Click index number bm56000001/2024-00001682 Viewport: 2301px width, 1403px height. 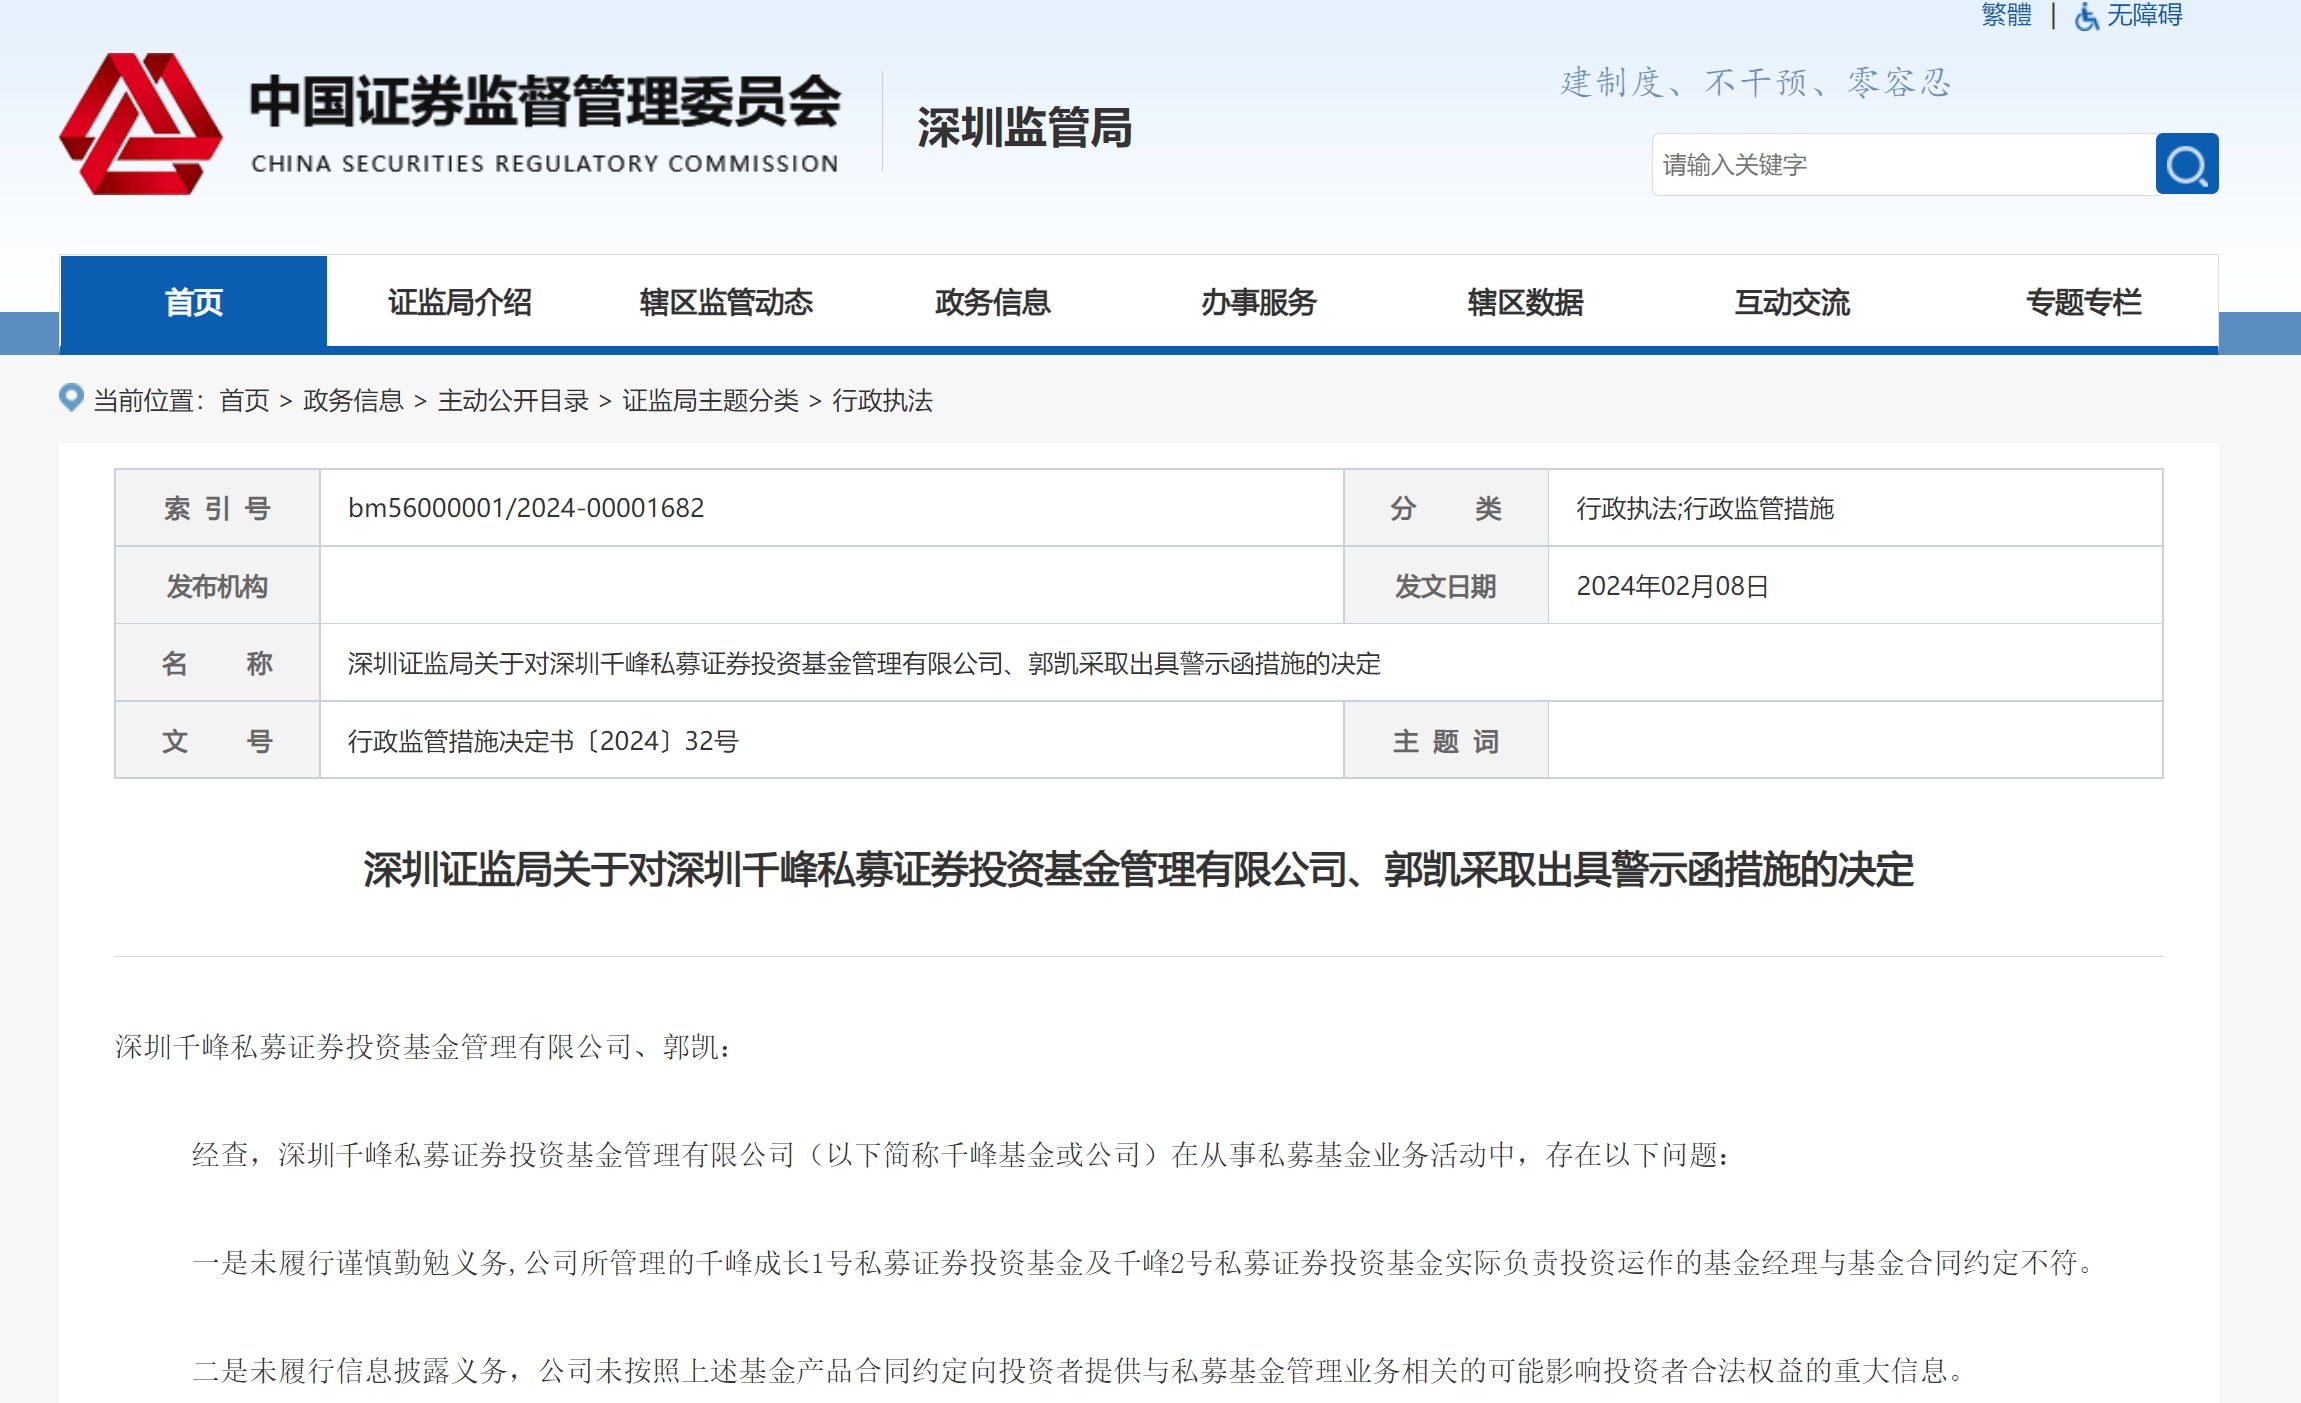526,508
